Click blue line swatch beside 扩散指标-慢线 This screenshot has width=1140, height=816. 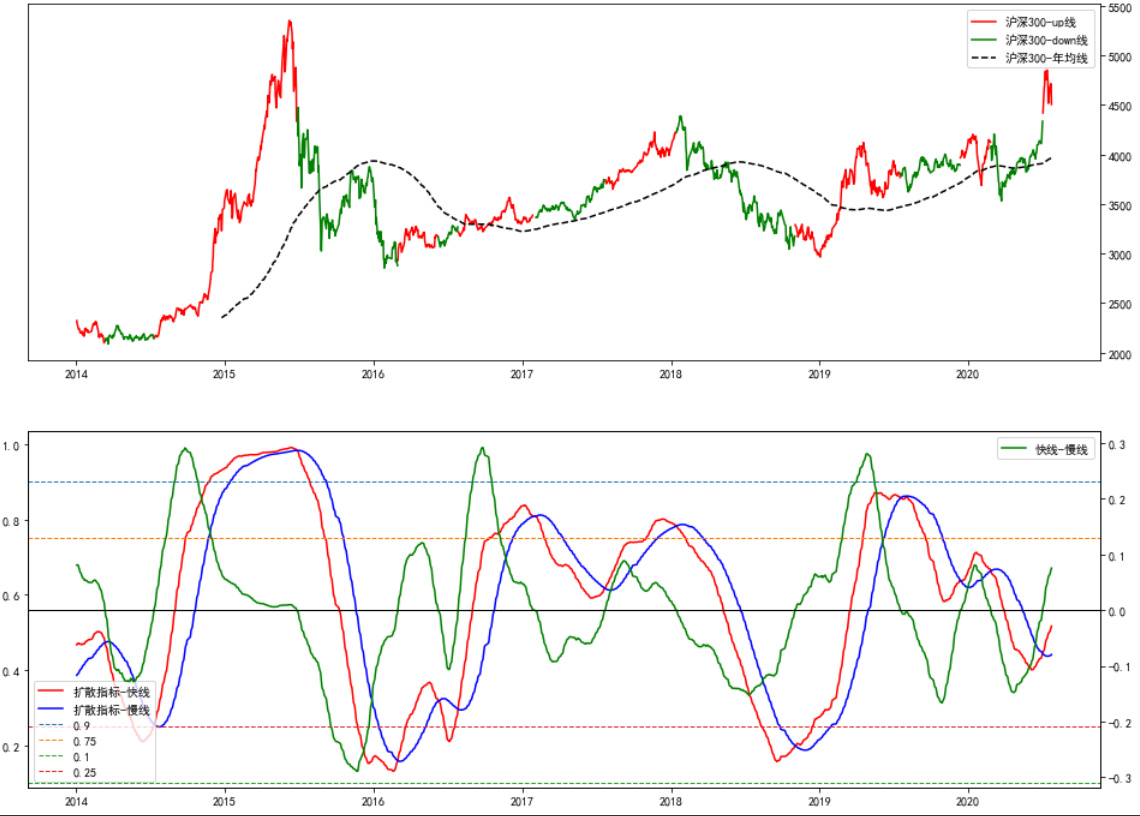[53, 710]
